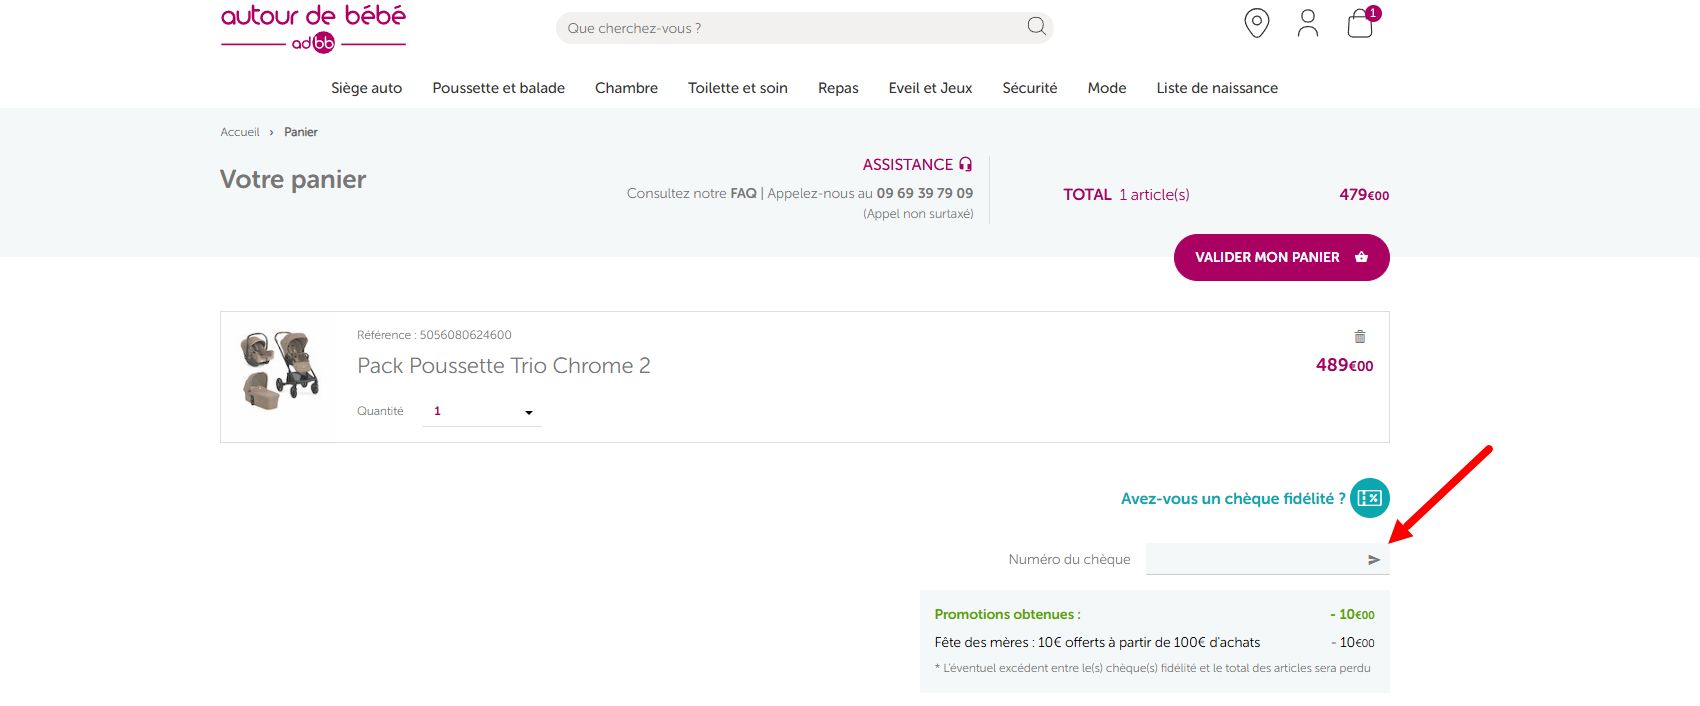The width and height of the screenshot is (1700, 706).
Task: Click the Votre panier heading
Action: (293, 179)
